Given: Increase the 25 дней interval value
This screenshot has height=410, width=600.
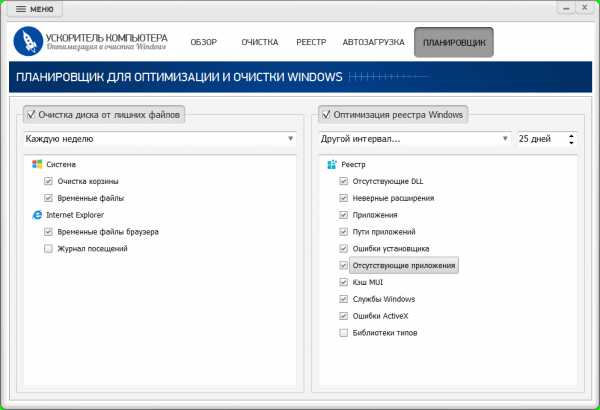Looking at the screenshot, I should tap(571, 136).
